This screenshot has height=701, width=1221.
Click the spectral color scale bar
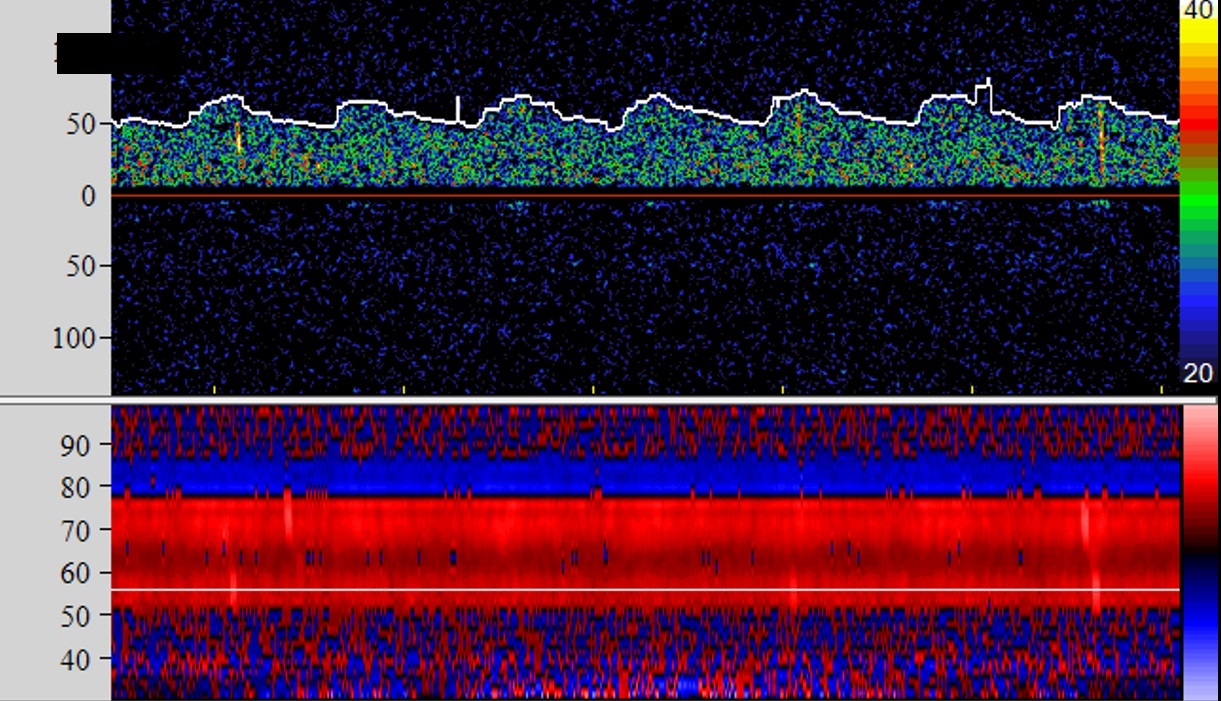(1196, 190)
